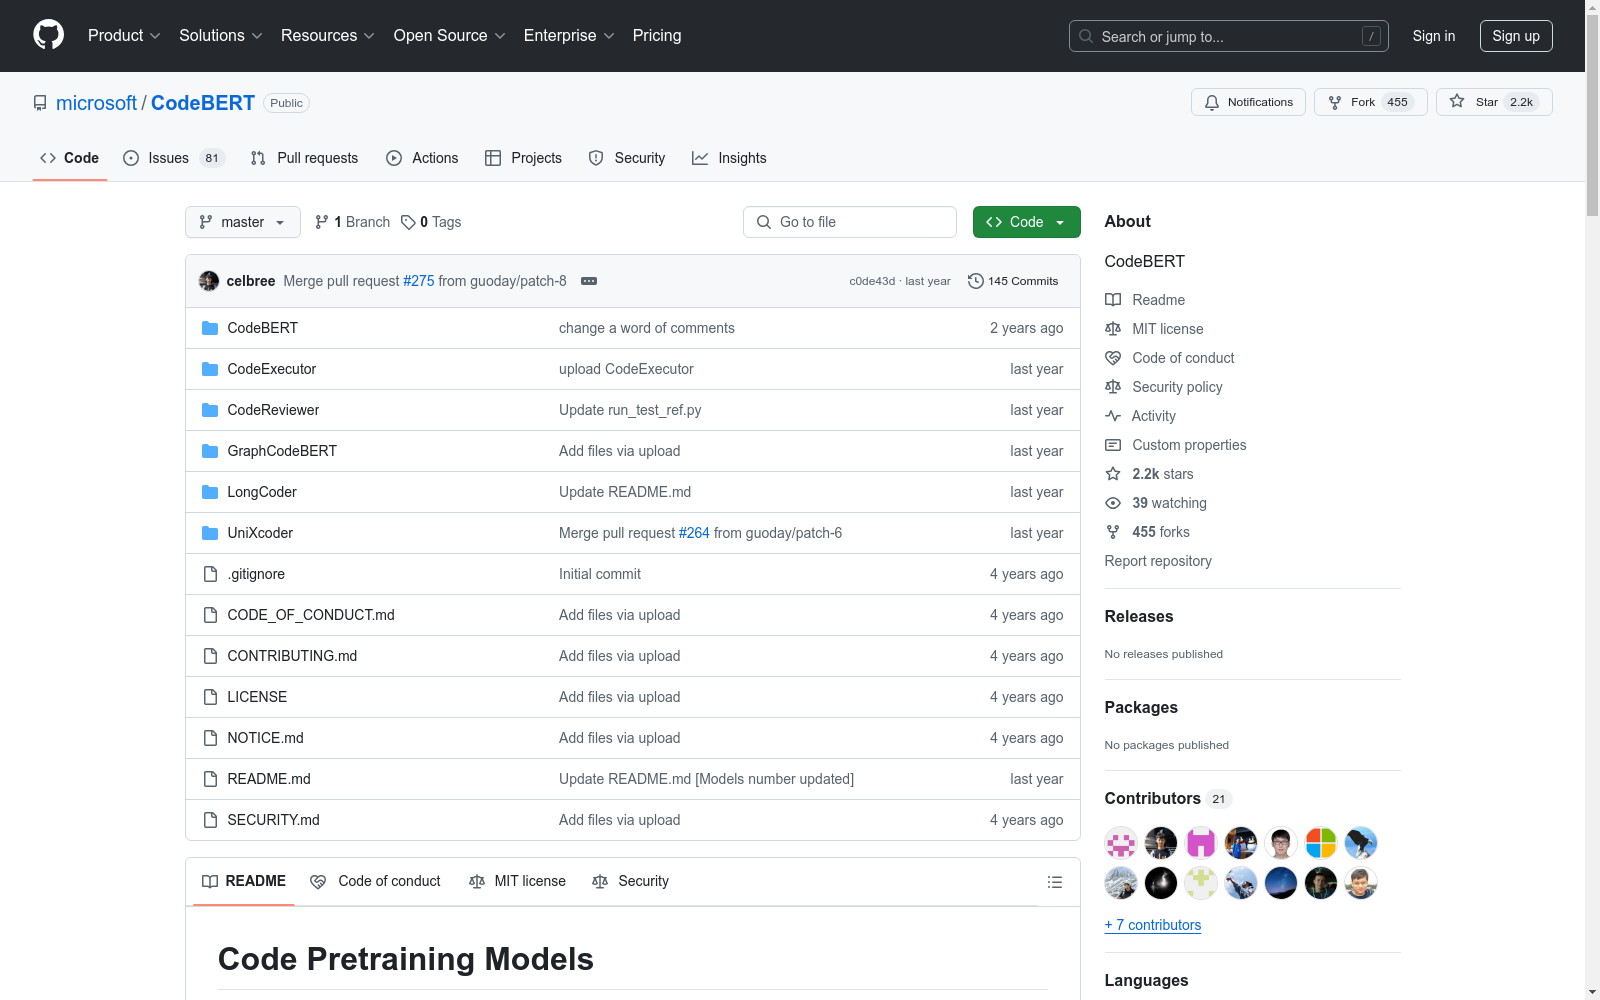1600x1000 pixels.
Task: Switch to the Security repository tab
Action: coord(627,158)
